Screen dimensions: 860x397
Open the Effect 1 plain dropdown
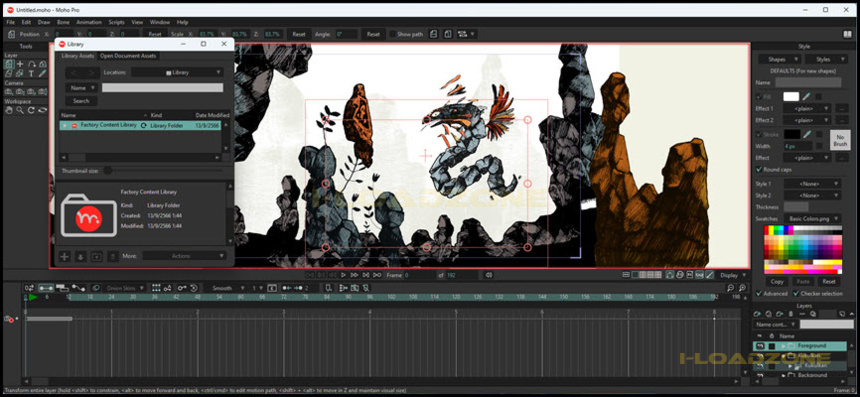(x=807, y=109)
